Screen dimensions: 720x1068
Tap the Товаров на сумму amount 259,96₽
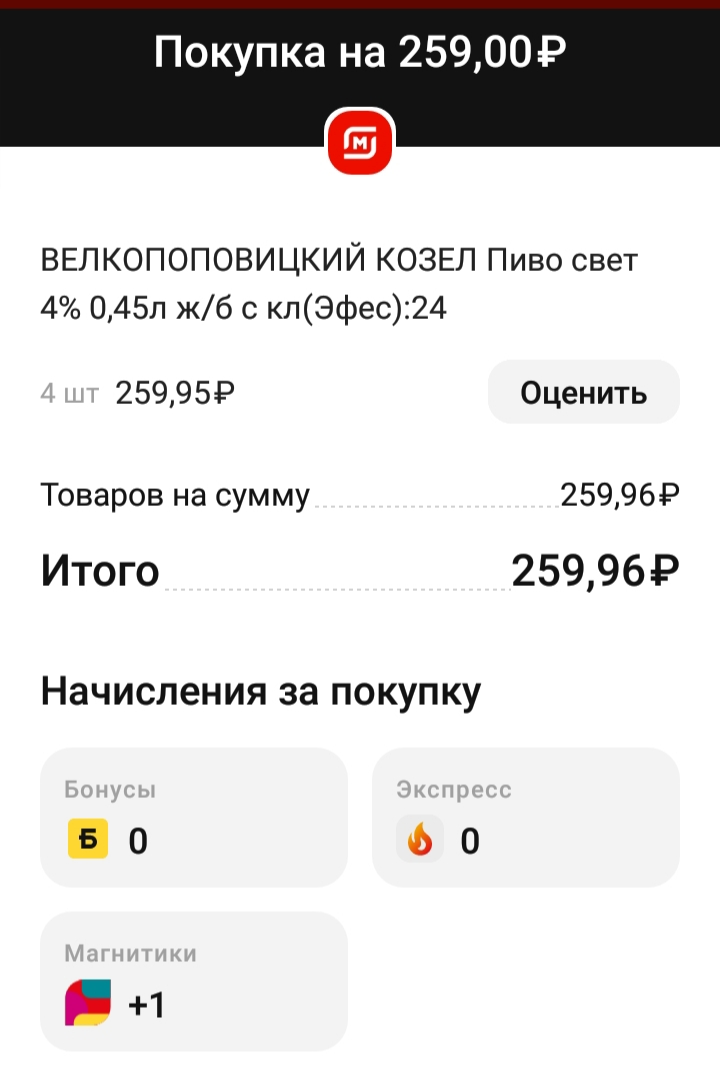coord(620,495)
